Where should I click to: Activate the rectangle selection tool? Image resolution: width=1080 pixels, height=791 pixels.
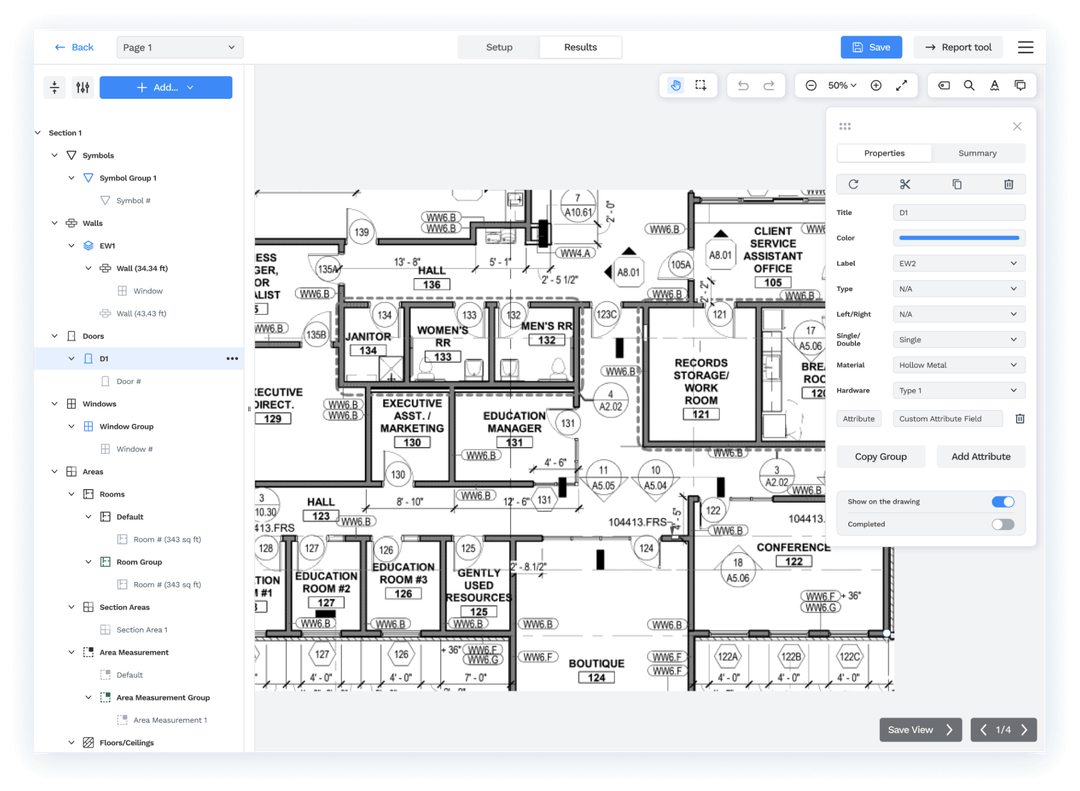(x=701, y=86)
